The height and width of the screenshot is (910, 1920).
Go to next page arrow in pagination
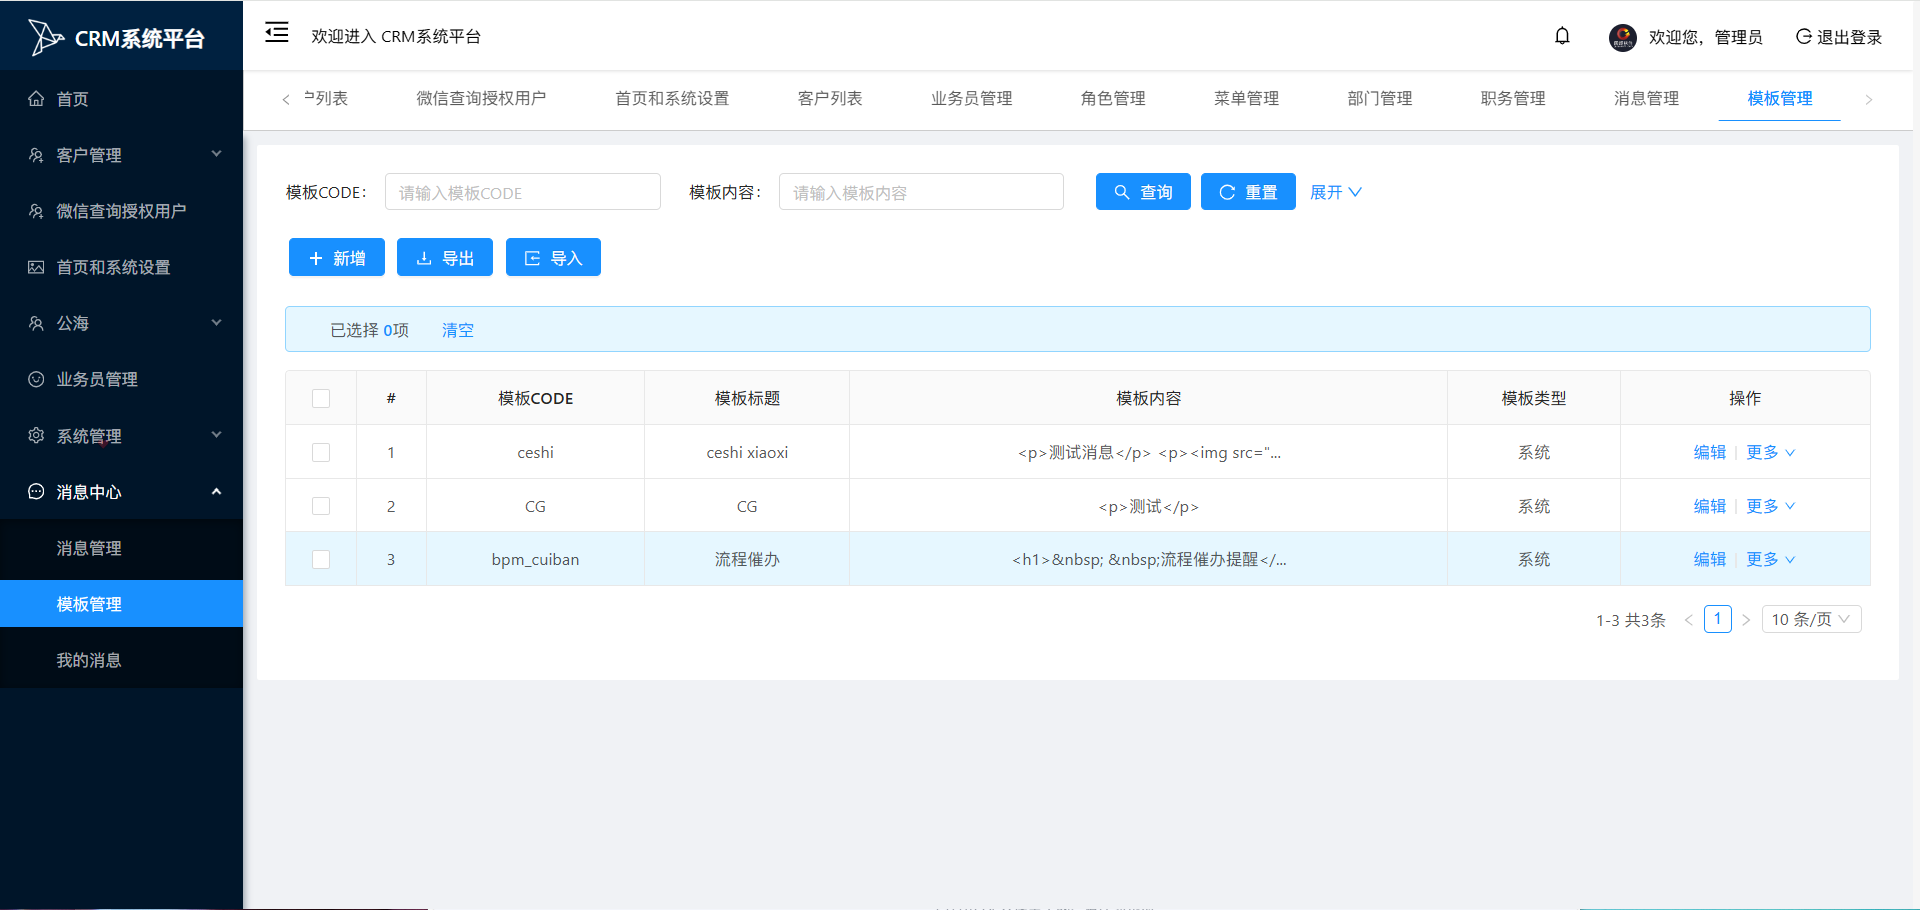point(1746,620)
